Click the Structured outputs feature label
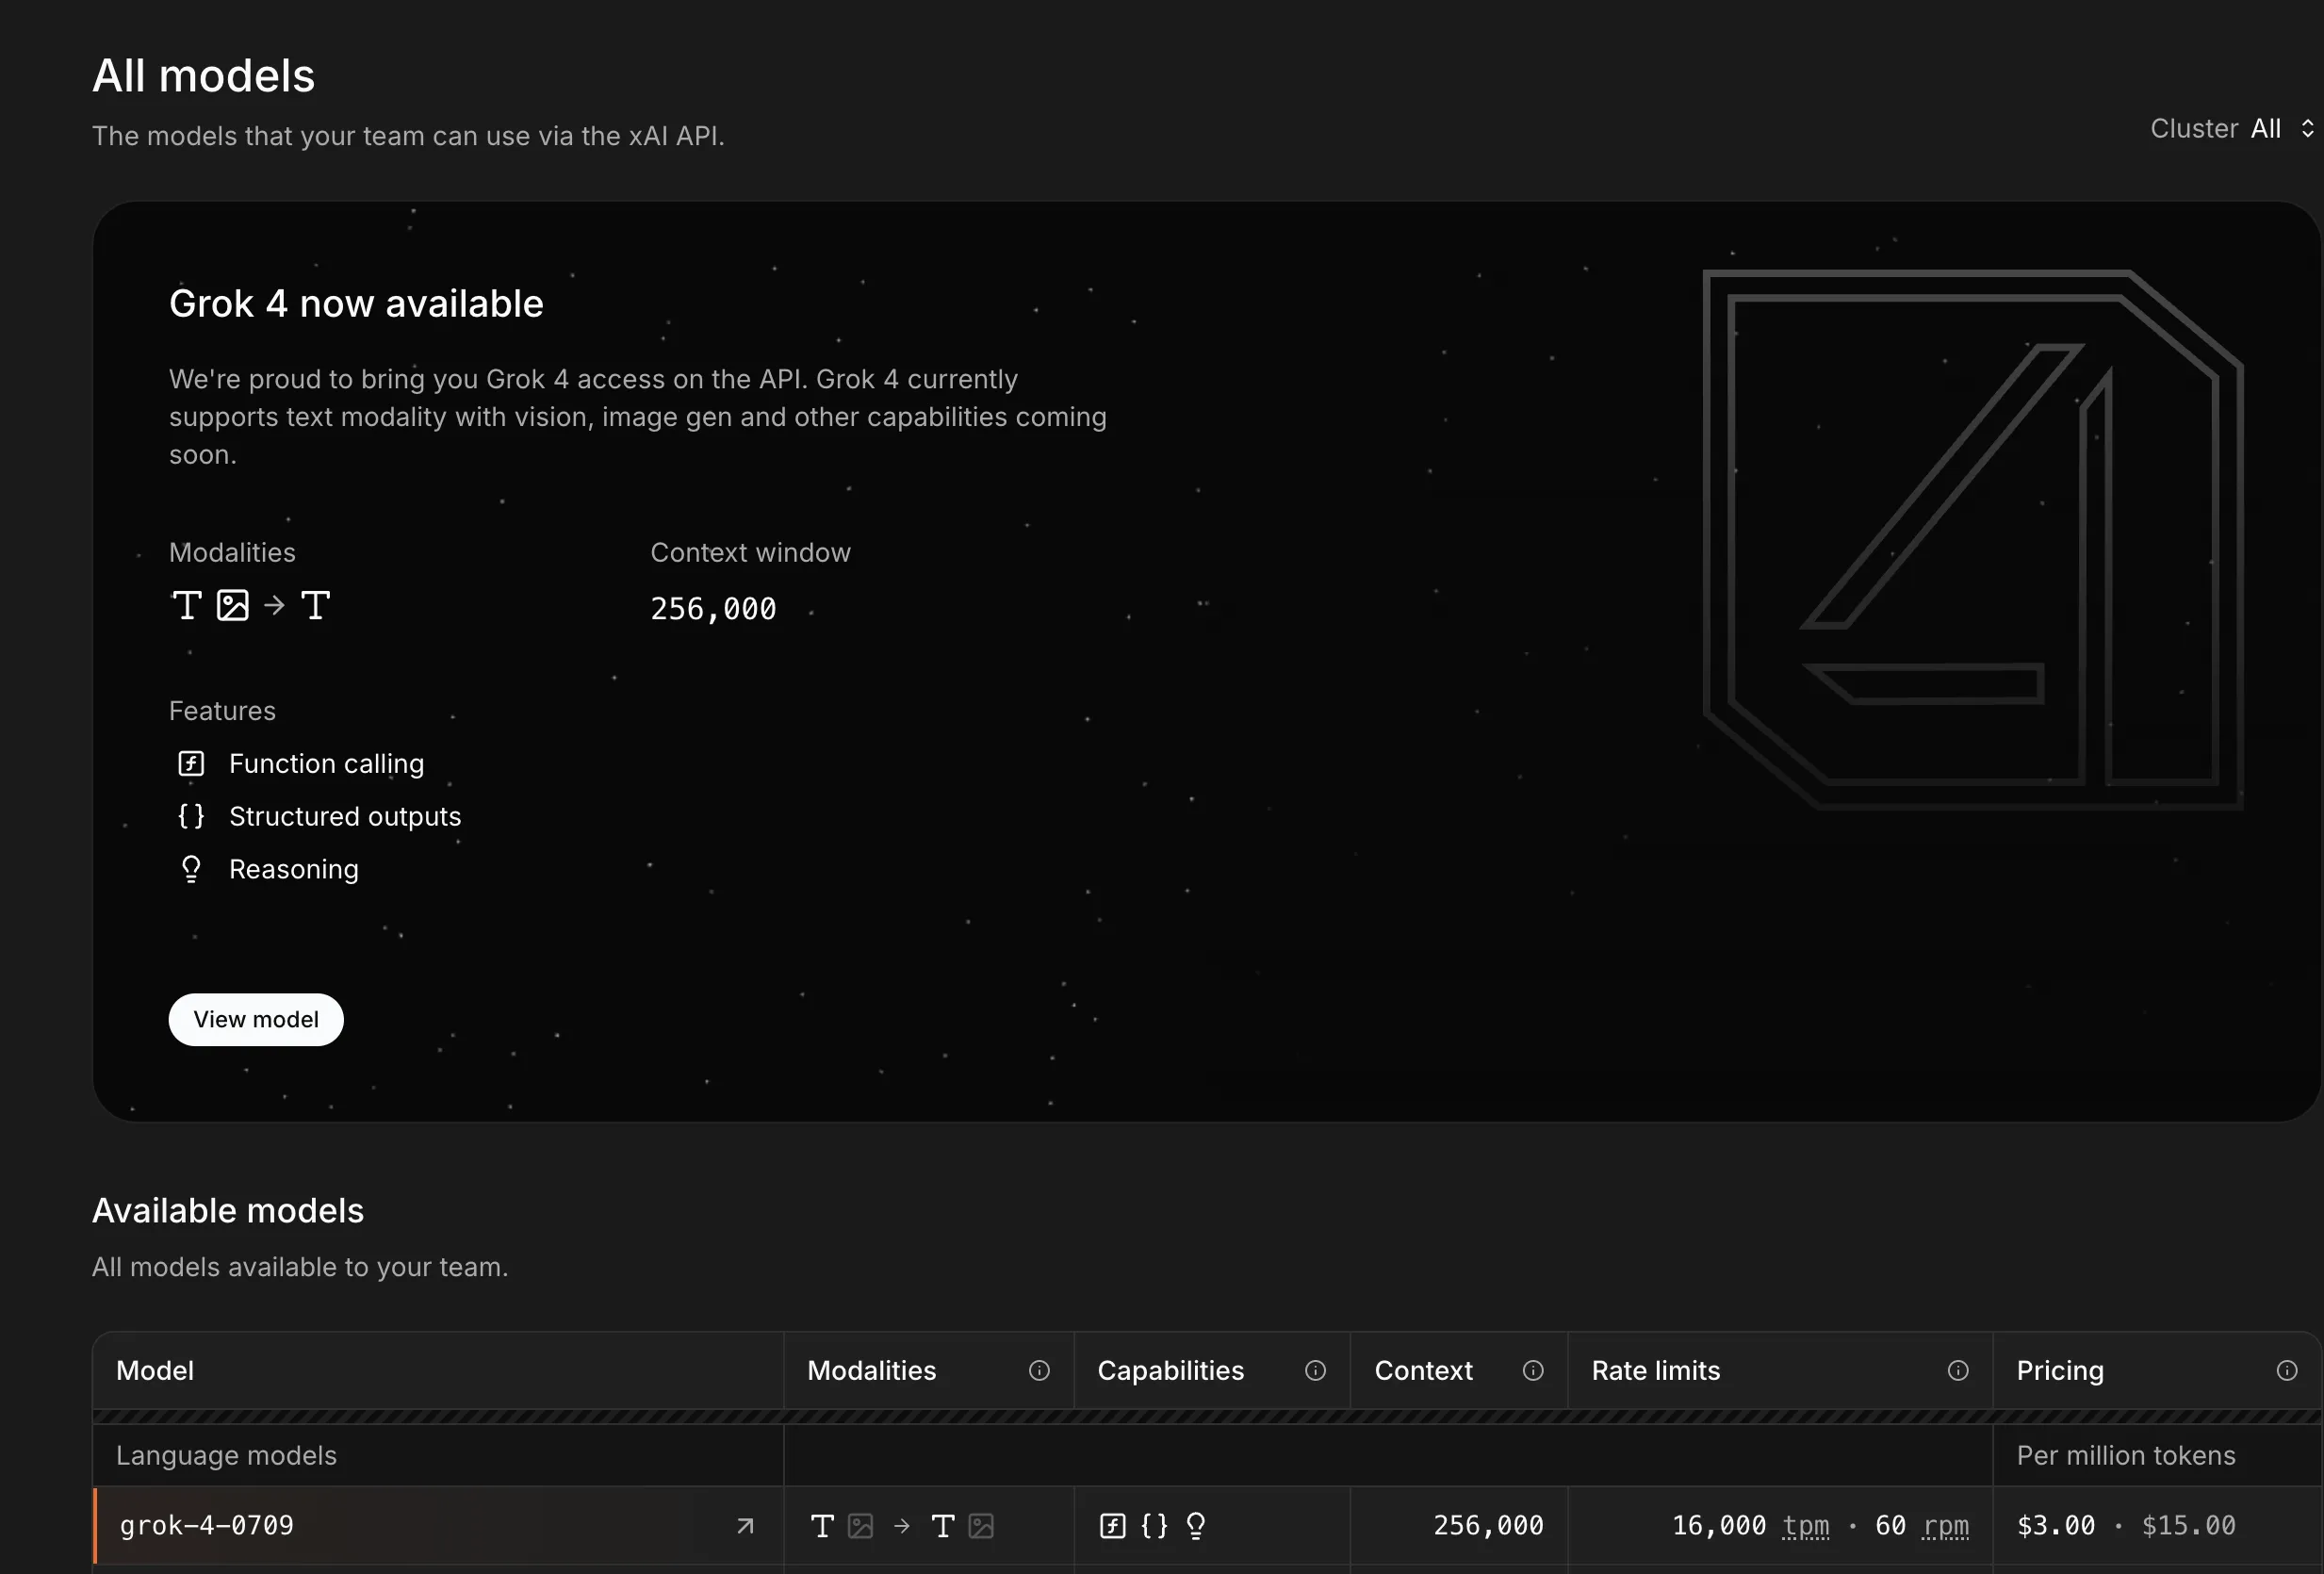 (x=345, y=817)
